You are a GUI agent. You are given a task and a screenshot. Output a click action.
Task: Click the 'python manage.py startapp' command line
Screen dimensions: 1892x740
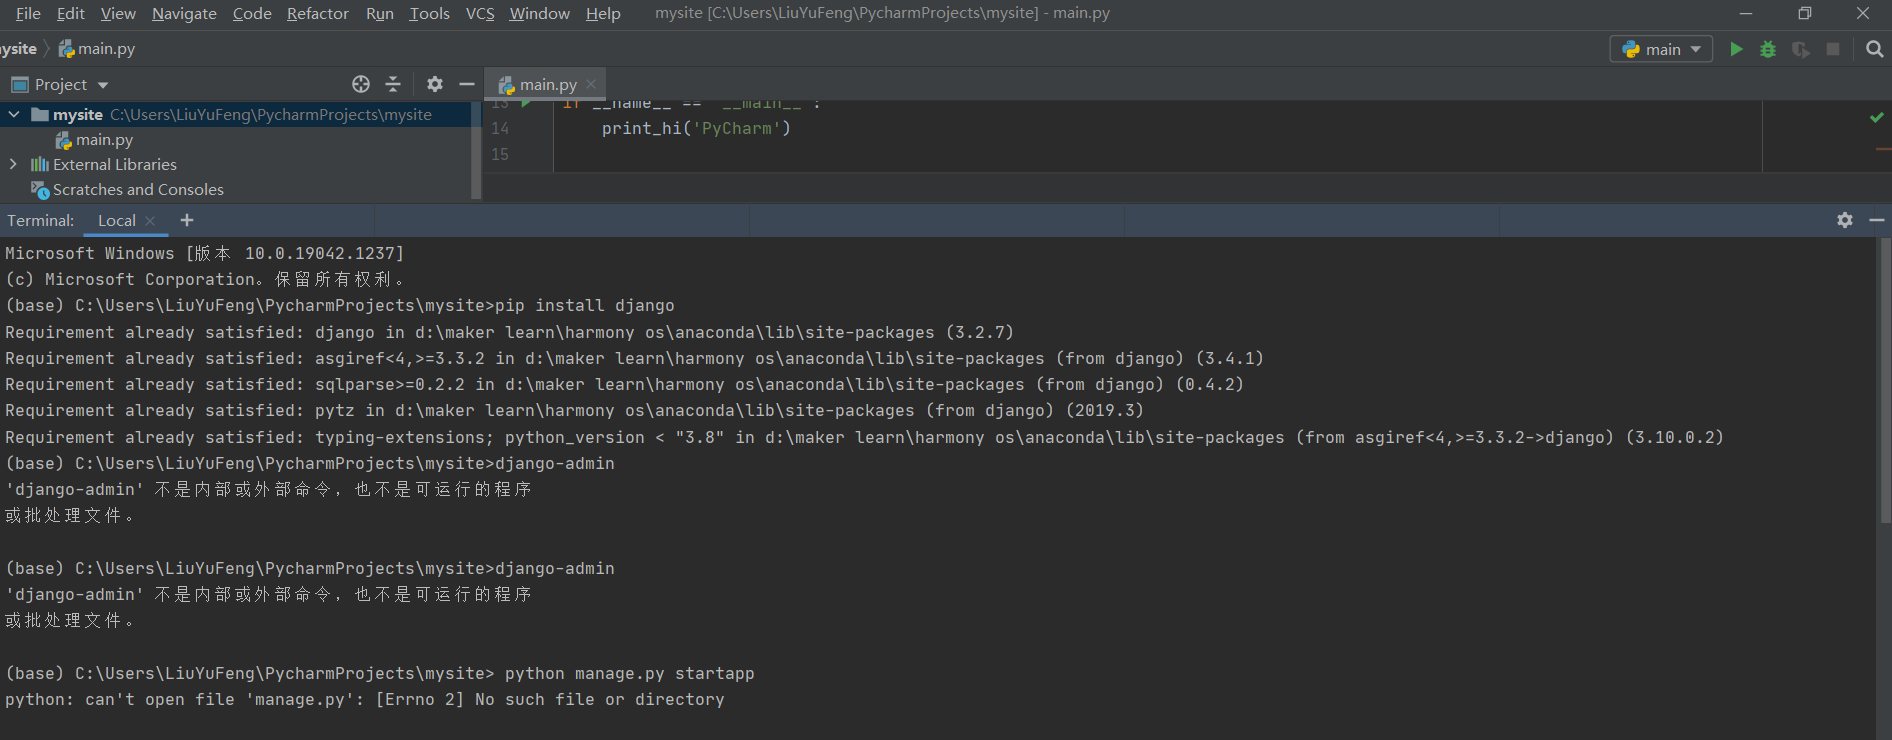(x=380, y=673)
